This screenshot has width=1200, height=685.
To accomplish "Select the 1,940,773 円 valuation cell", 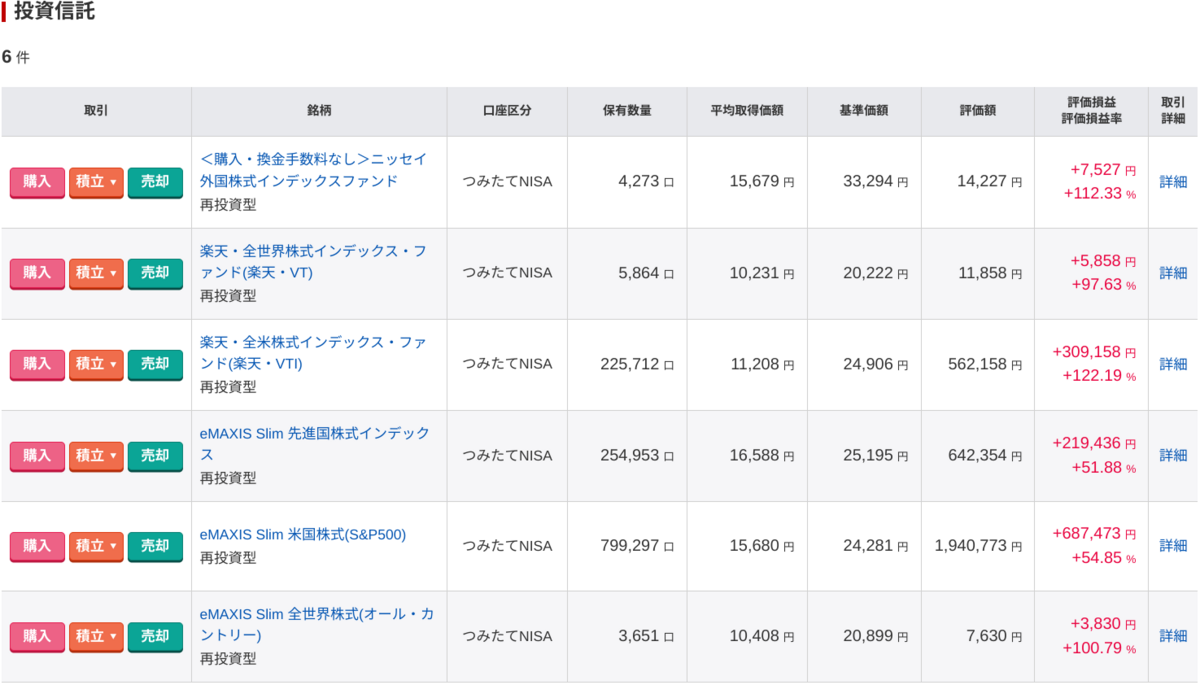I will [x=978, y=546].
